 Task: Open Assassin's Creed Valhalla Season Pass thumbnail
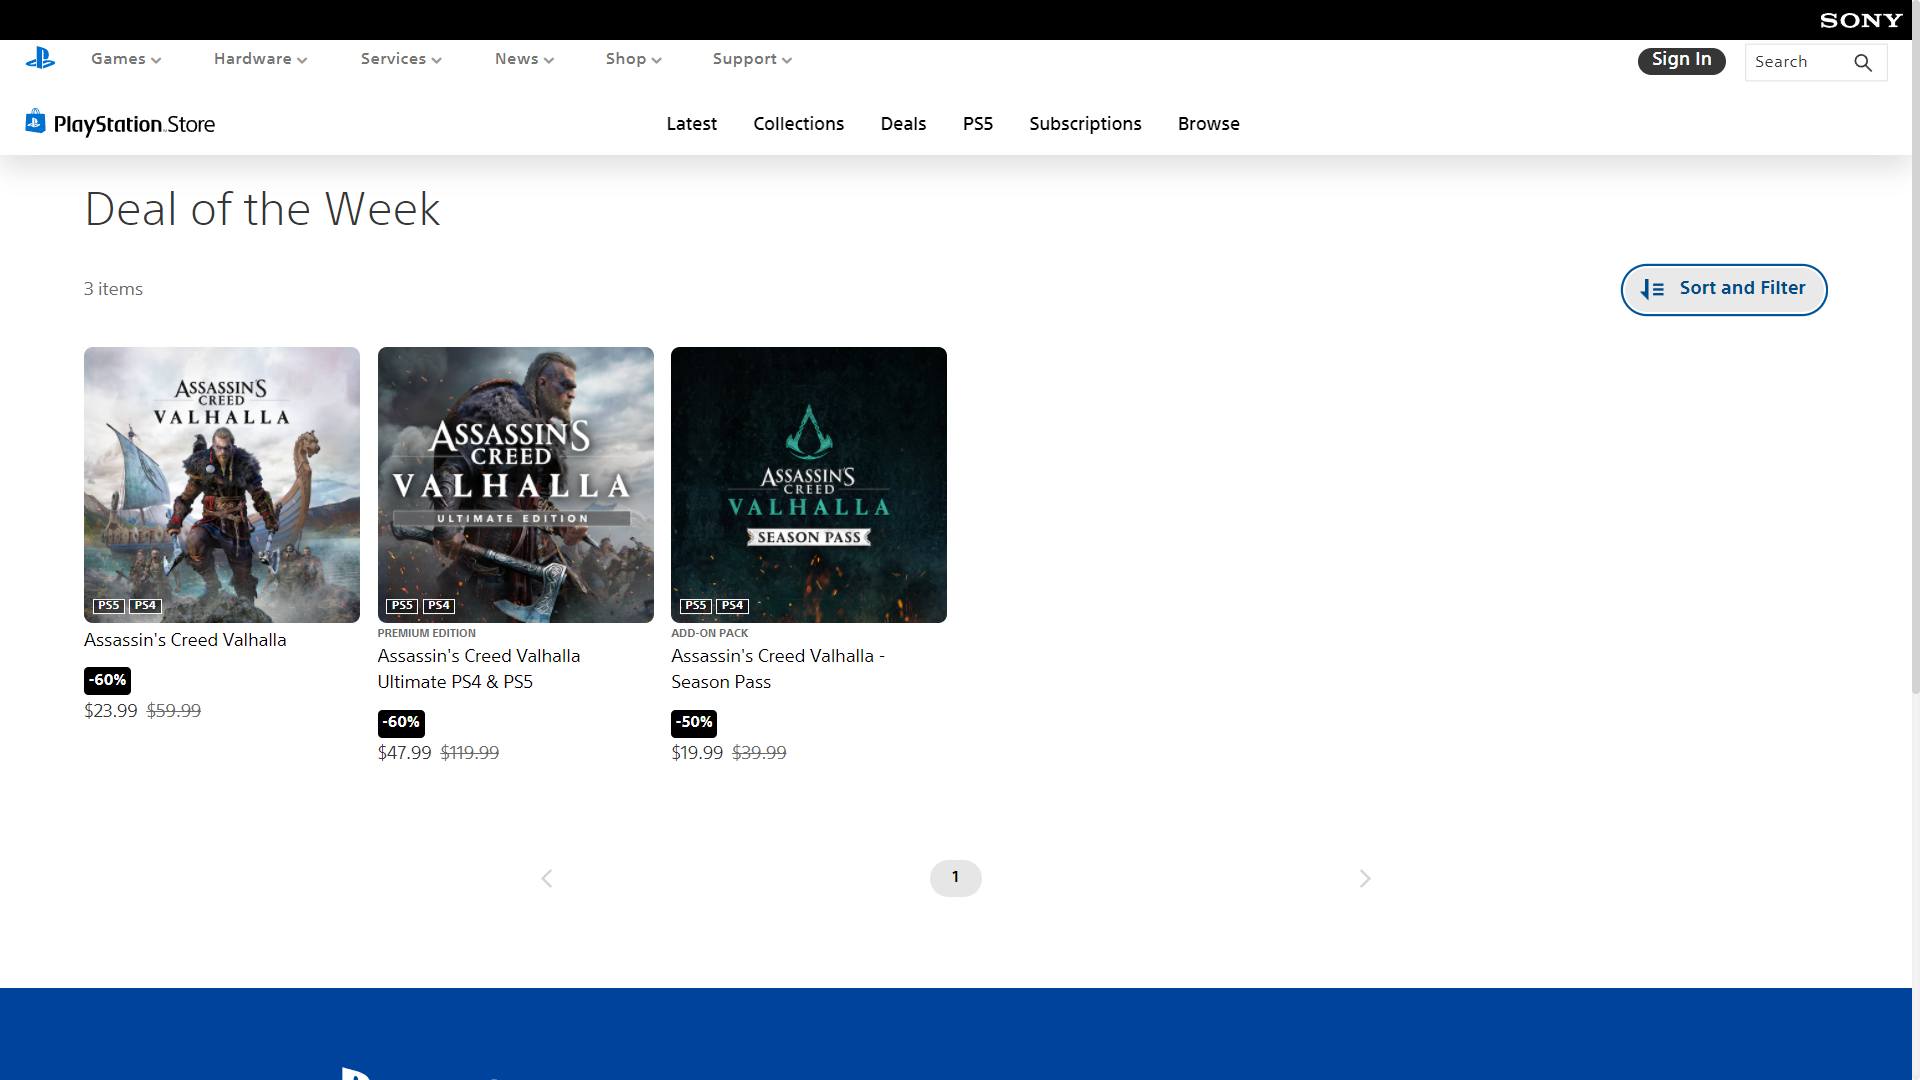(x=808, y=485)
